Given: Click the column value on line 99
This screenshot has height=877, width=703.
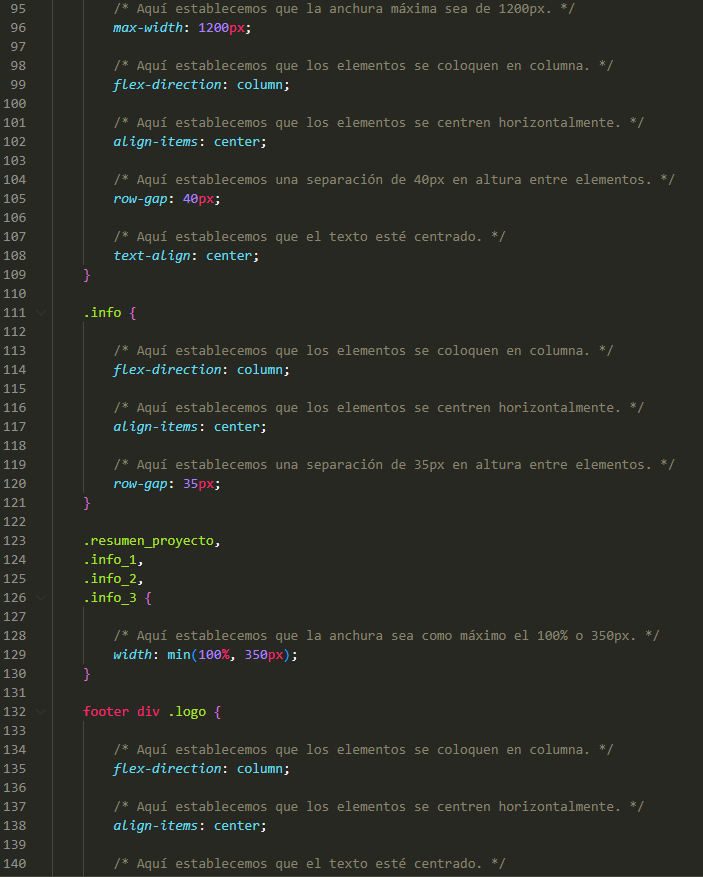Looking at the screenshot, I should tap(260, 85).
